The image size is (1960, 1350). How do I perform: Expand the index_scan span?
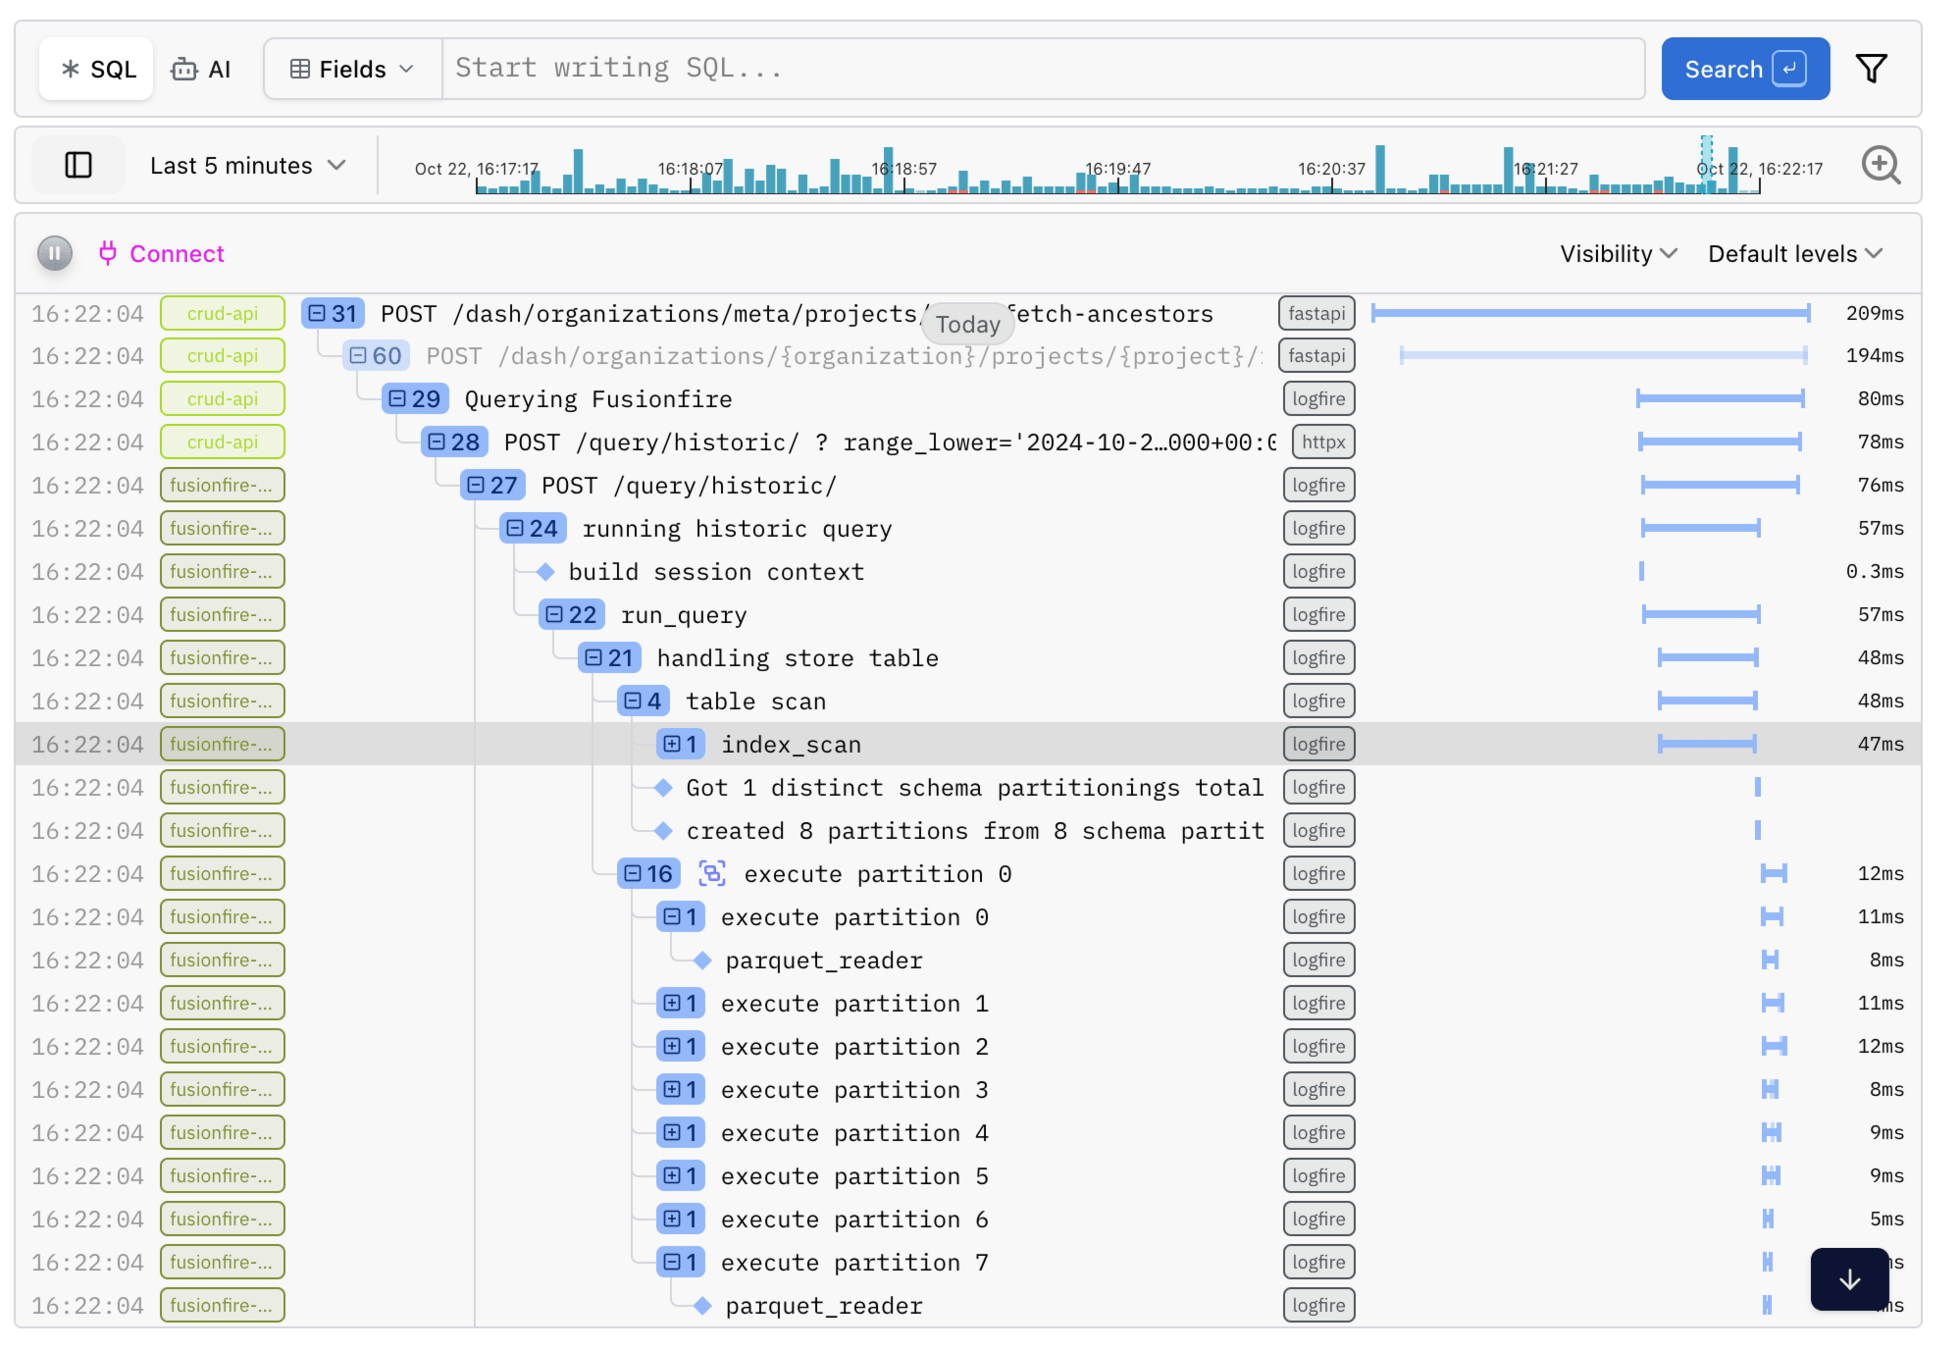click(x=672, y=745)
